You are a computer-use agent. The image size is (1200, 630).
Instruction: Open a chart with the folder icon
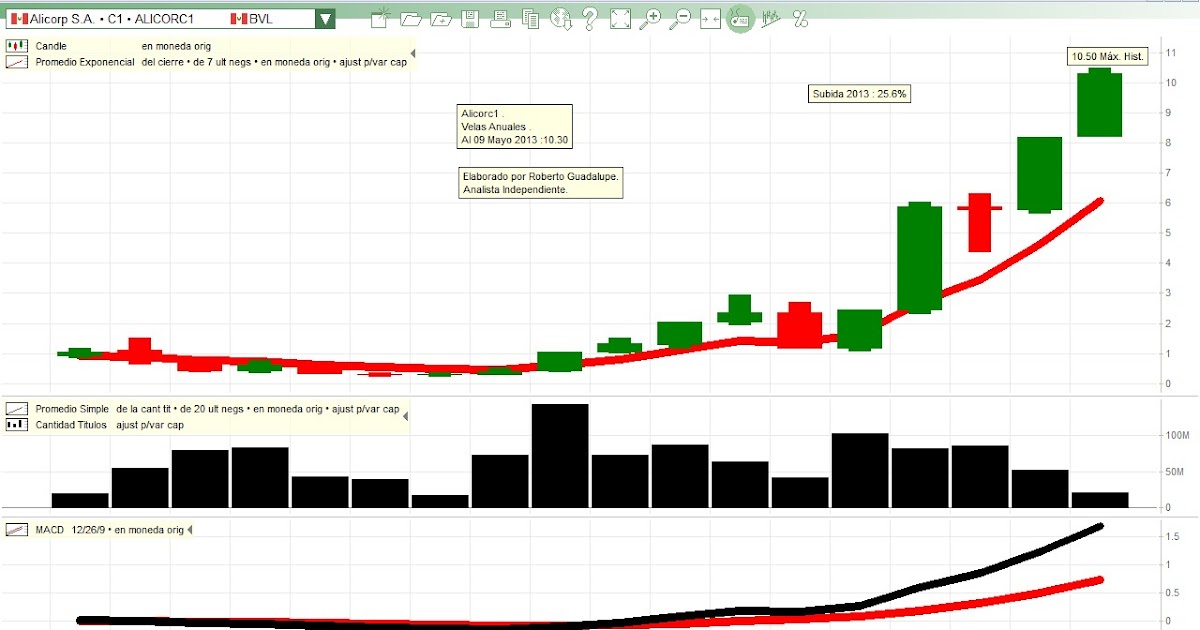[410, 18]
